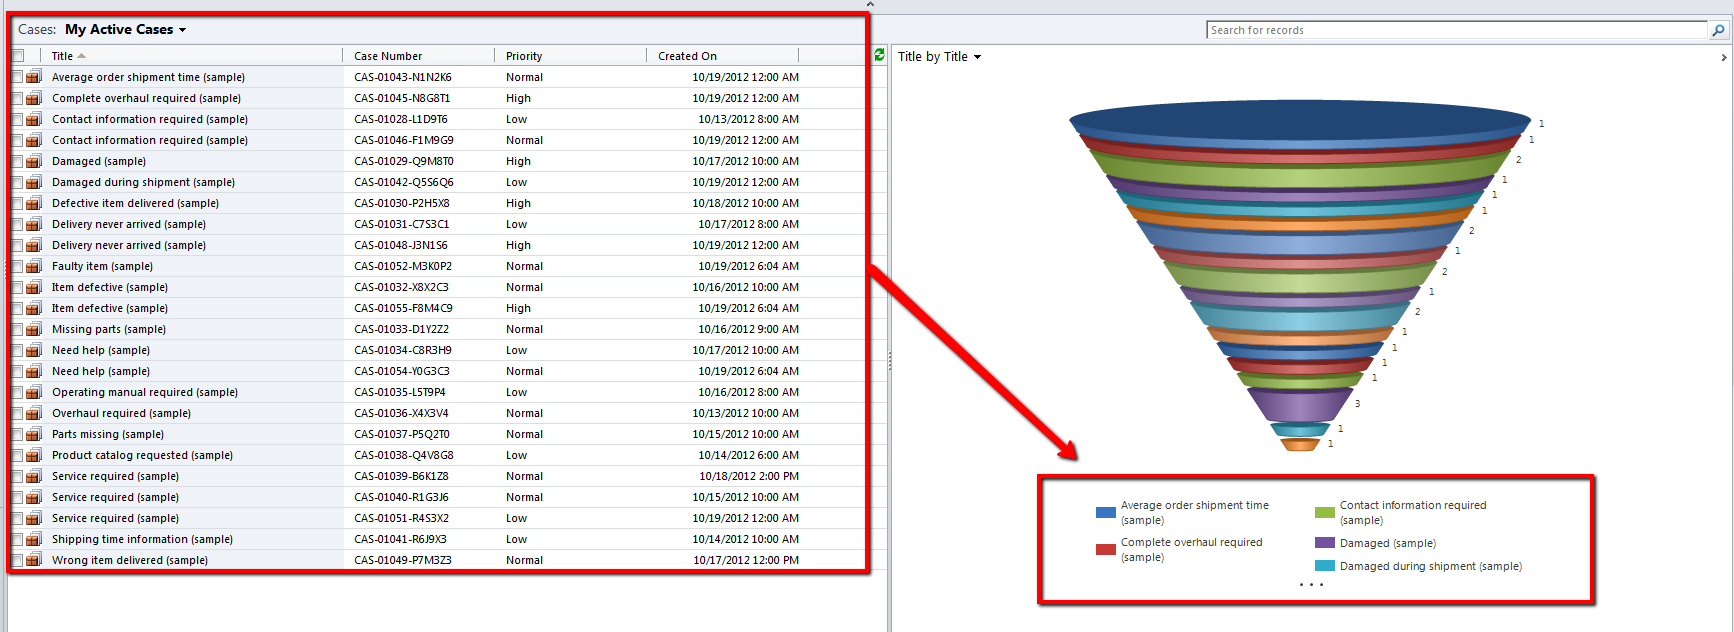
Task: Click case icon for CAS-01039-B6K1Z8 row
Action: (33, 476)
